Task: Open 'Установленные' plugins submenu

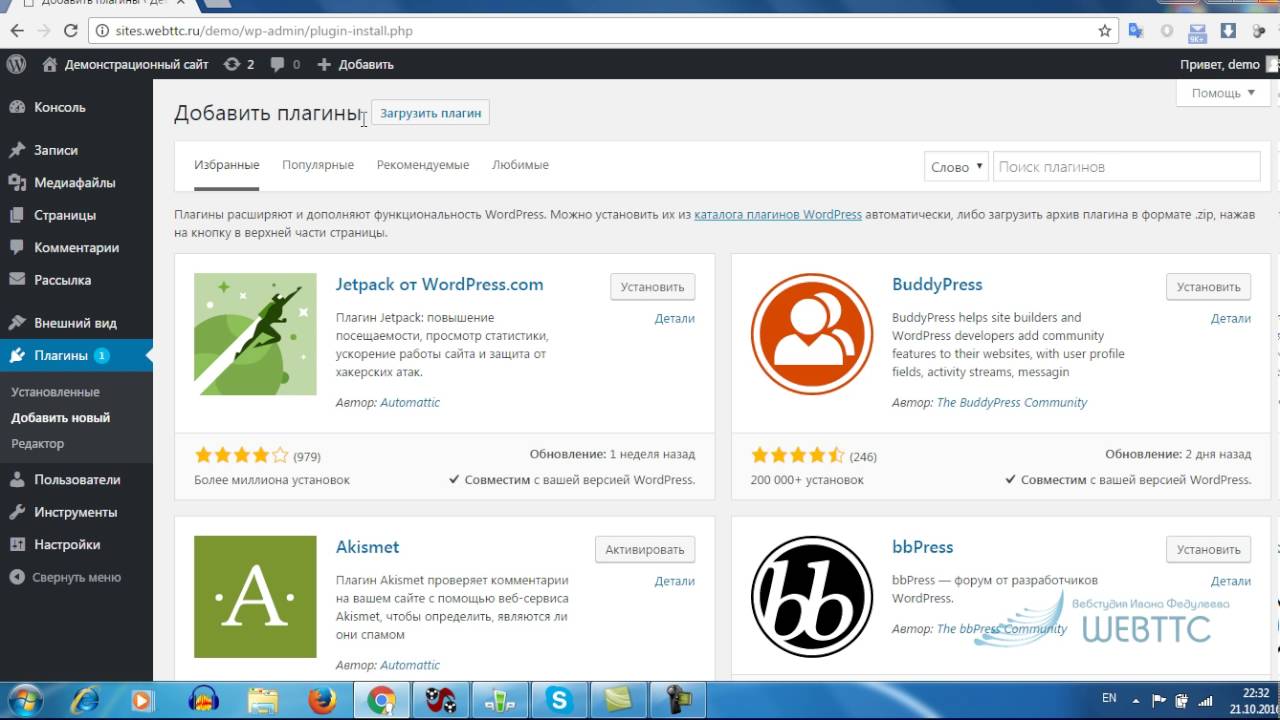Action: (x=55, y=392)
